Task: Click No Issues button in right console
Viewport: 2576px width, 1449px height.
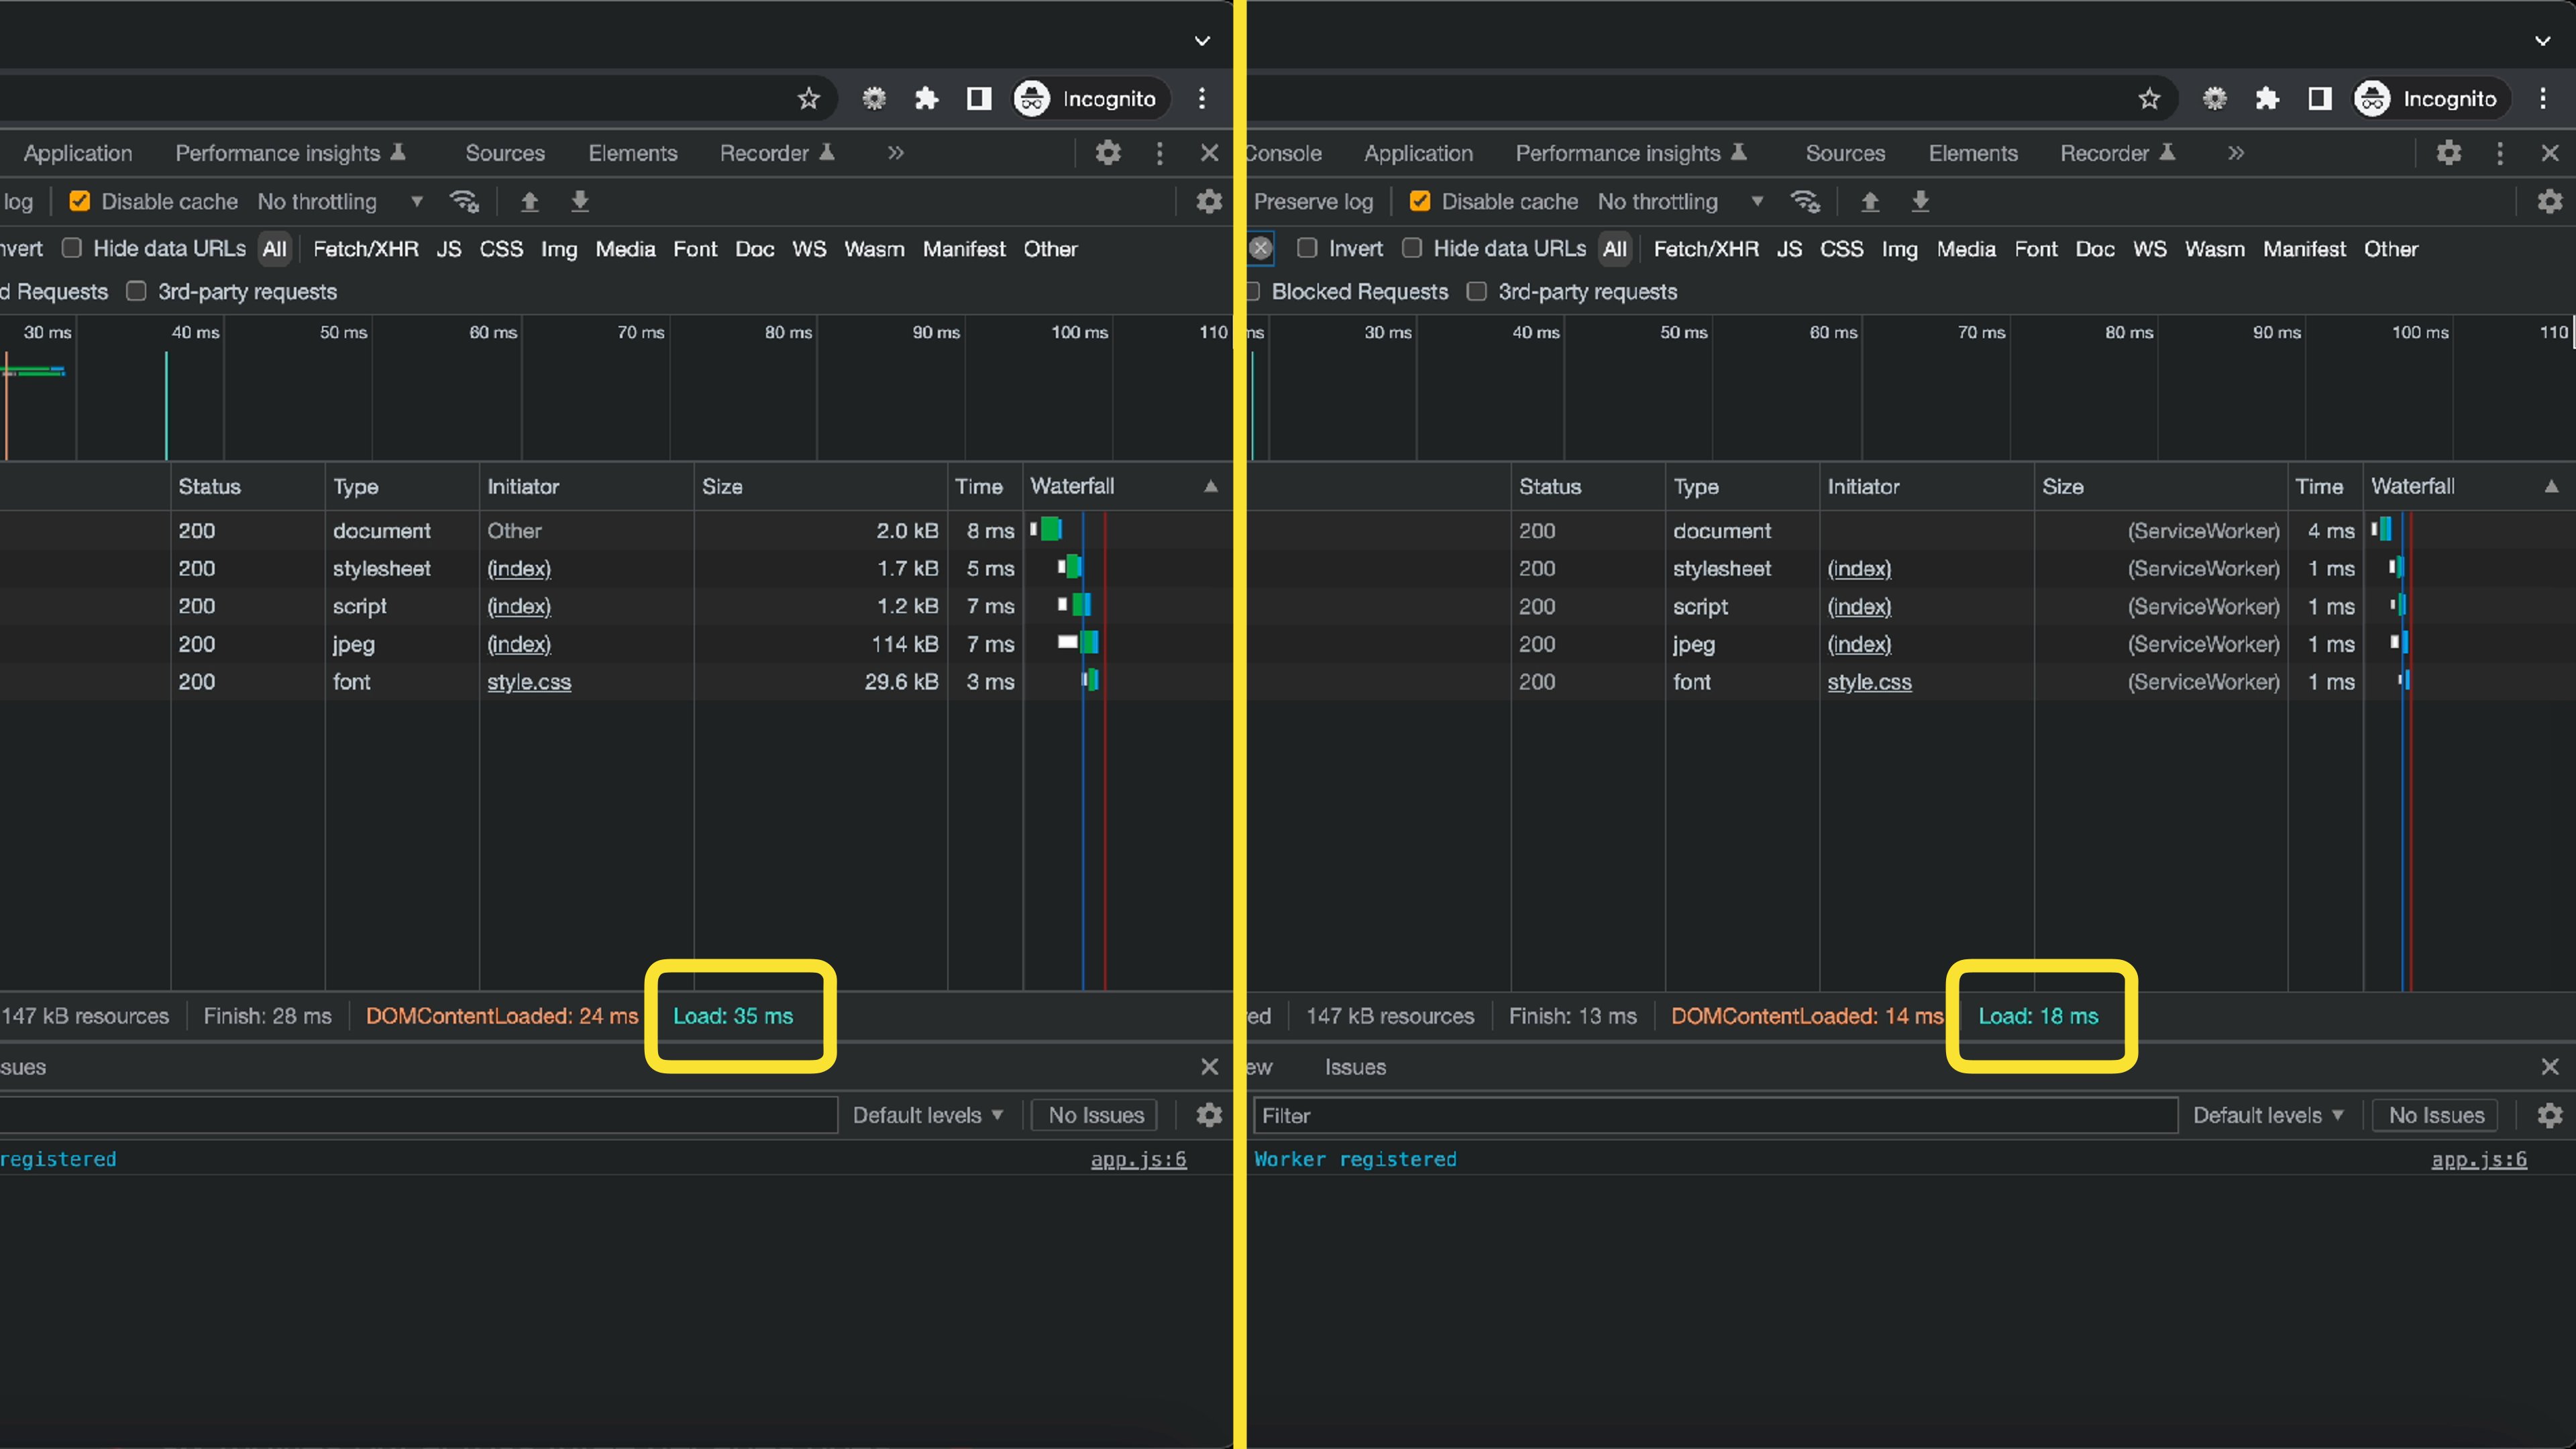Action: [2436, 1115]
